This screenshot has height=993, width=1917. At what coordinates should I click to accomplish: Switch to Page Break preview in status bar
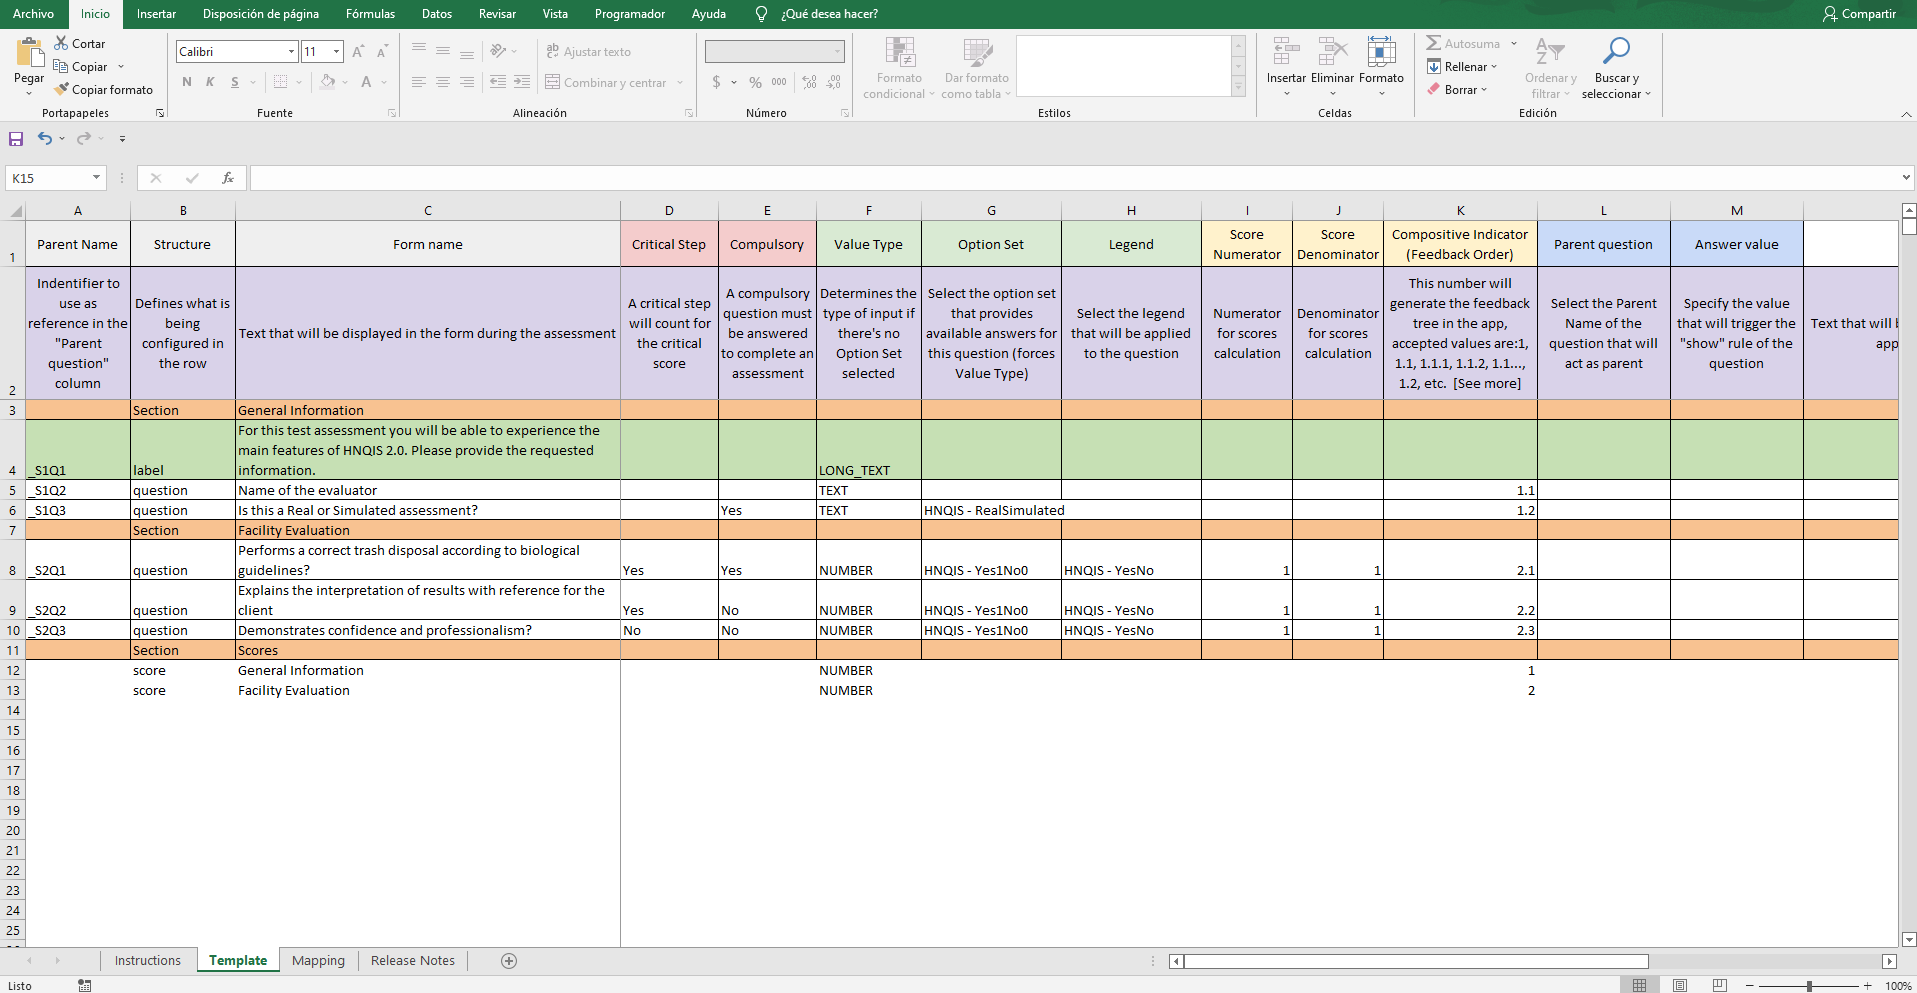coord(1720,986)
